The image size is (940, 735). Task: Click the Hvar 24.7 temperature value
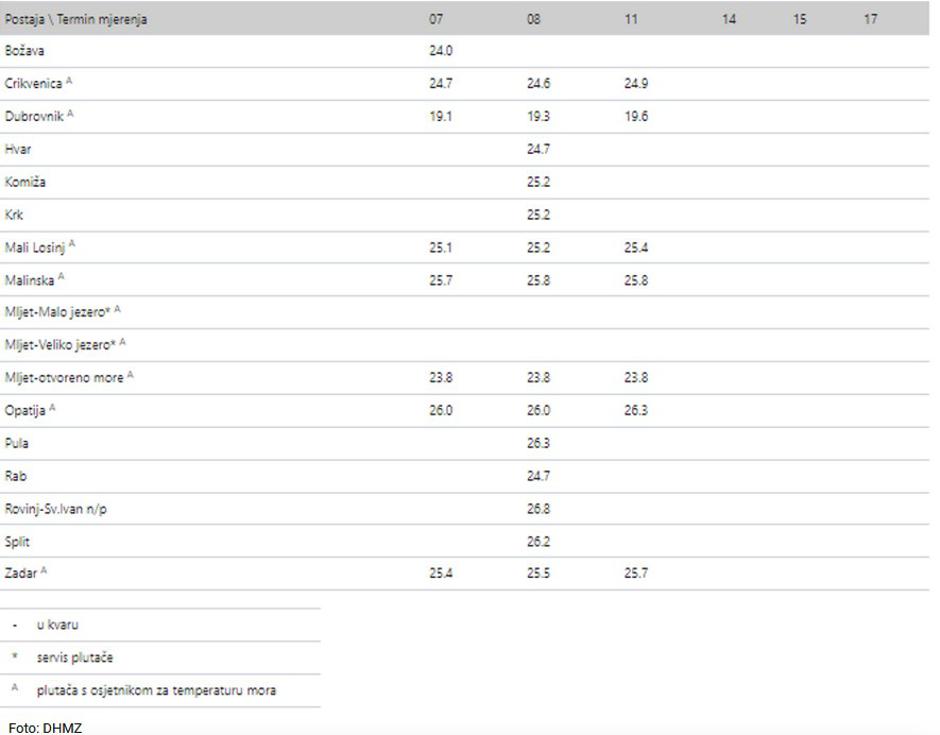coord(538,149)
